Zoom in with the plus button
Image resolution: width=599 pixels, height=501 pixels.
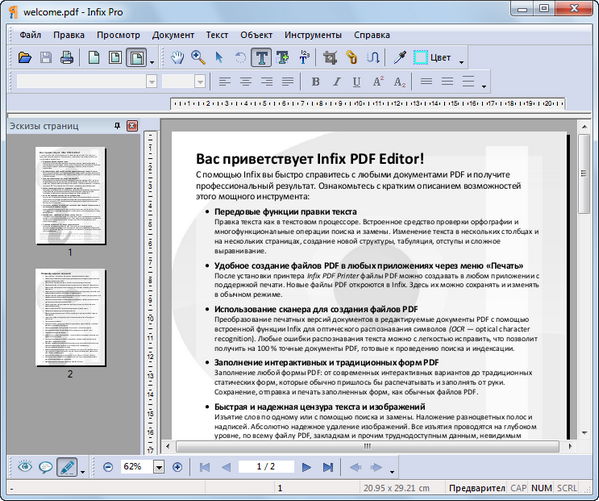(x=177, y=467)
